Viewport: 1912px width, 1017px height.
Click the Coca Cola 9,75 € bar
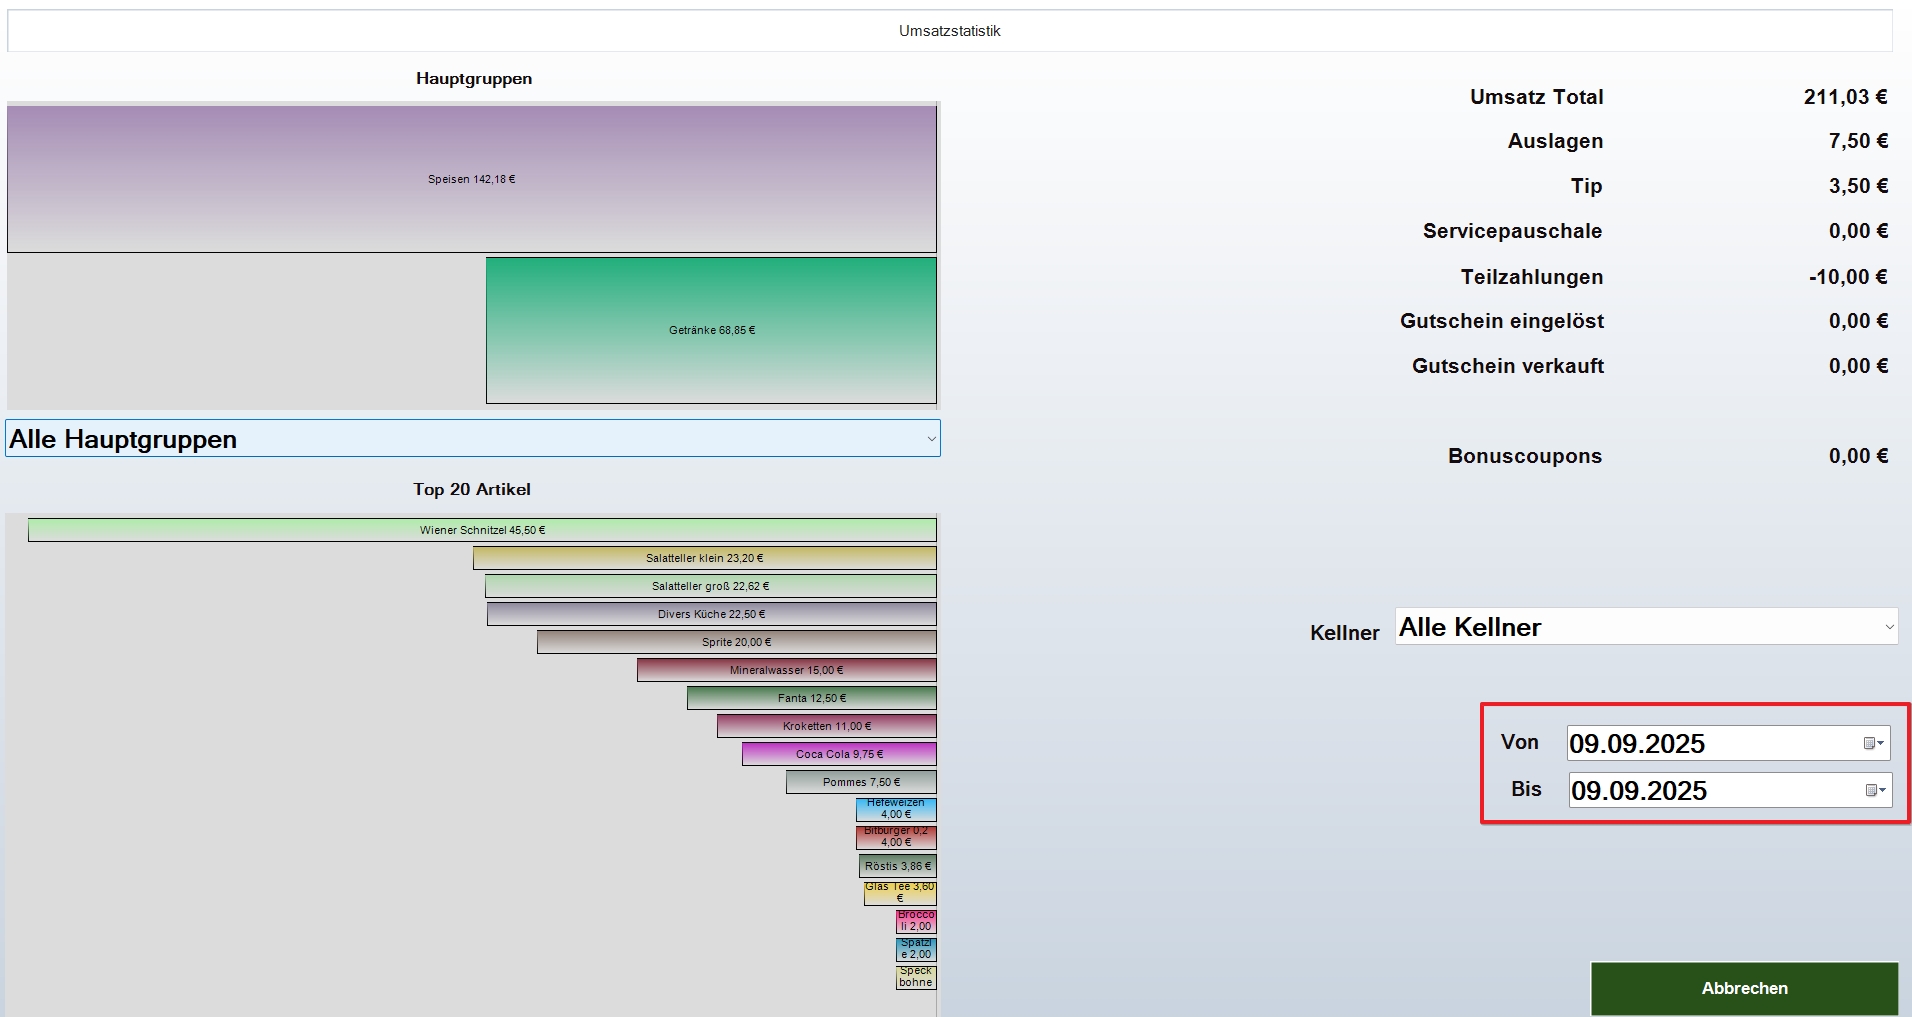pyautogui.click(x=839, y=754)
